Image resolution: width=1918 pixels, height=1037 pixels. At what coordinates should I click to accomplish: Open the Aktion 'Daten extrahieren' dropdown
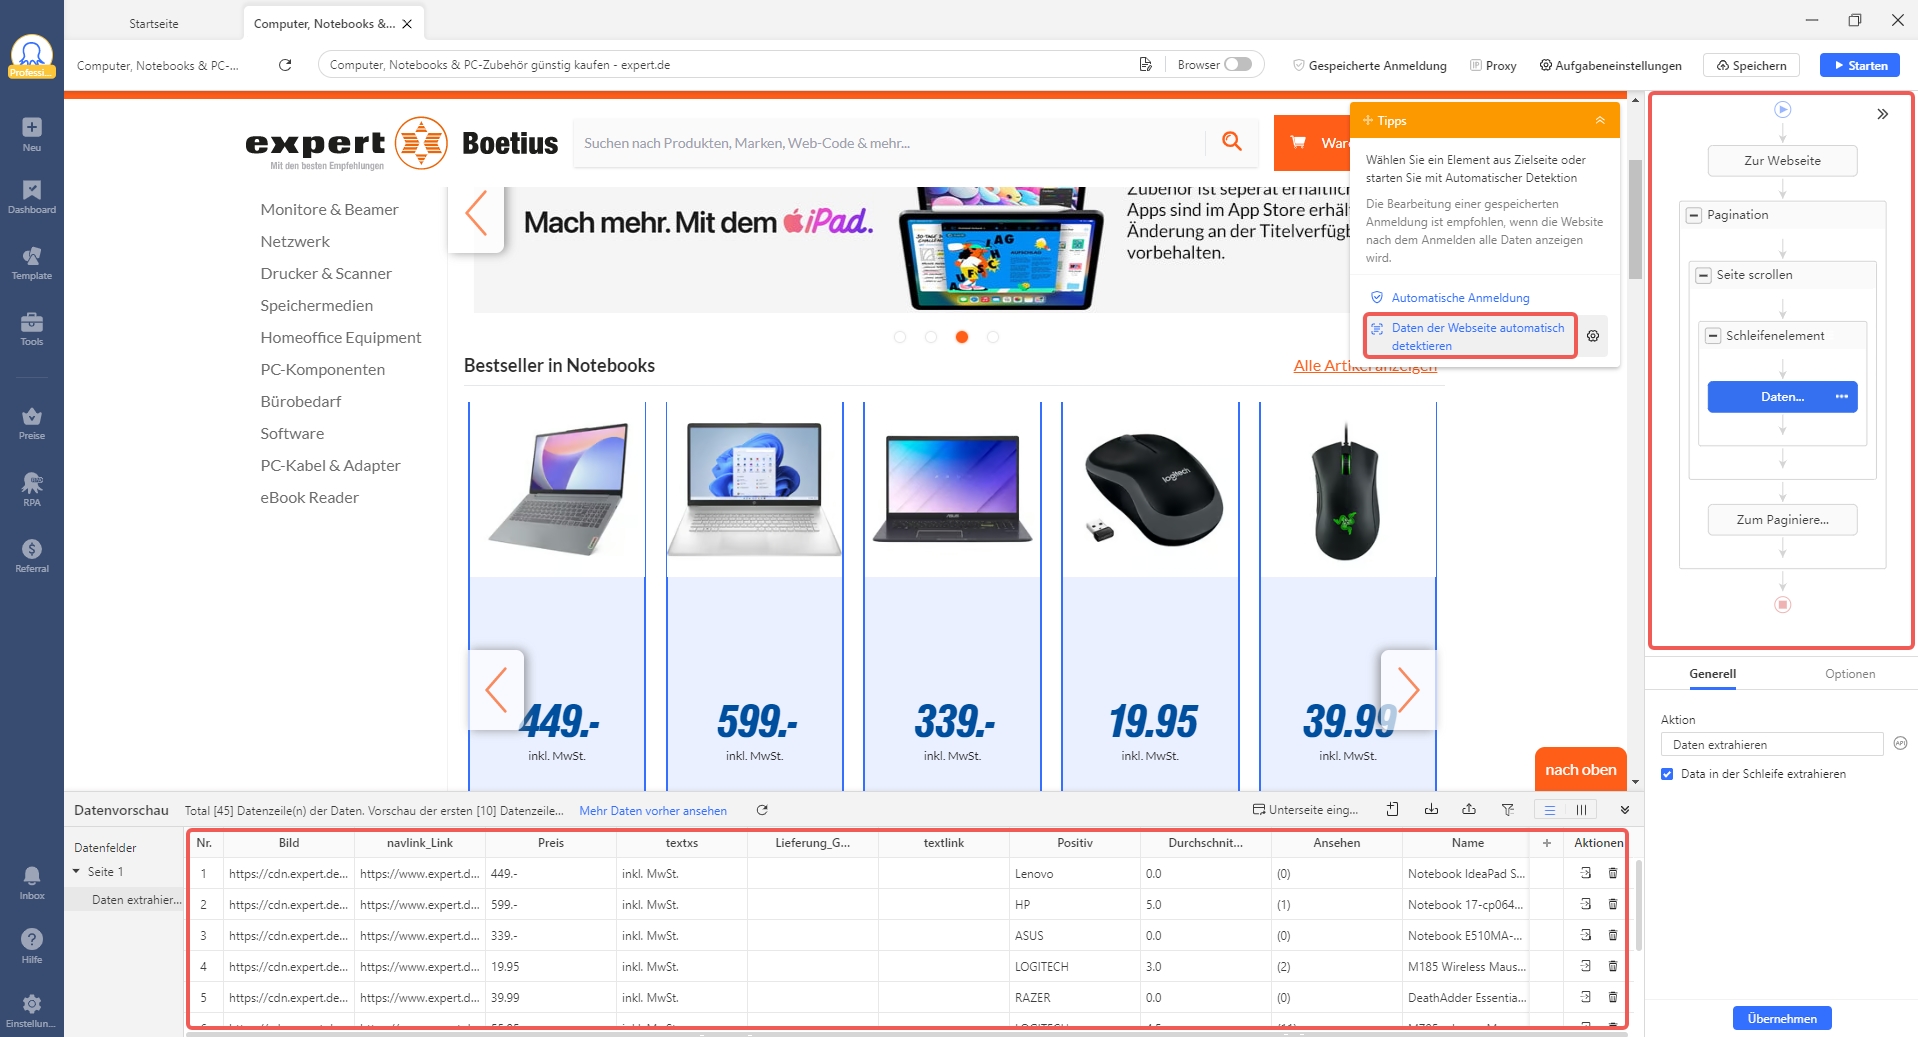[x=1772, y=744]
